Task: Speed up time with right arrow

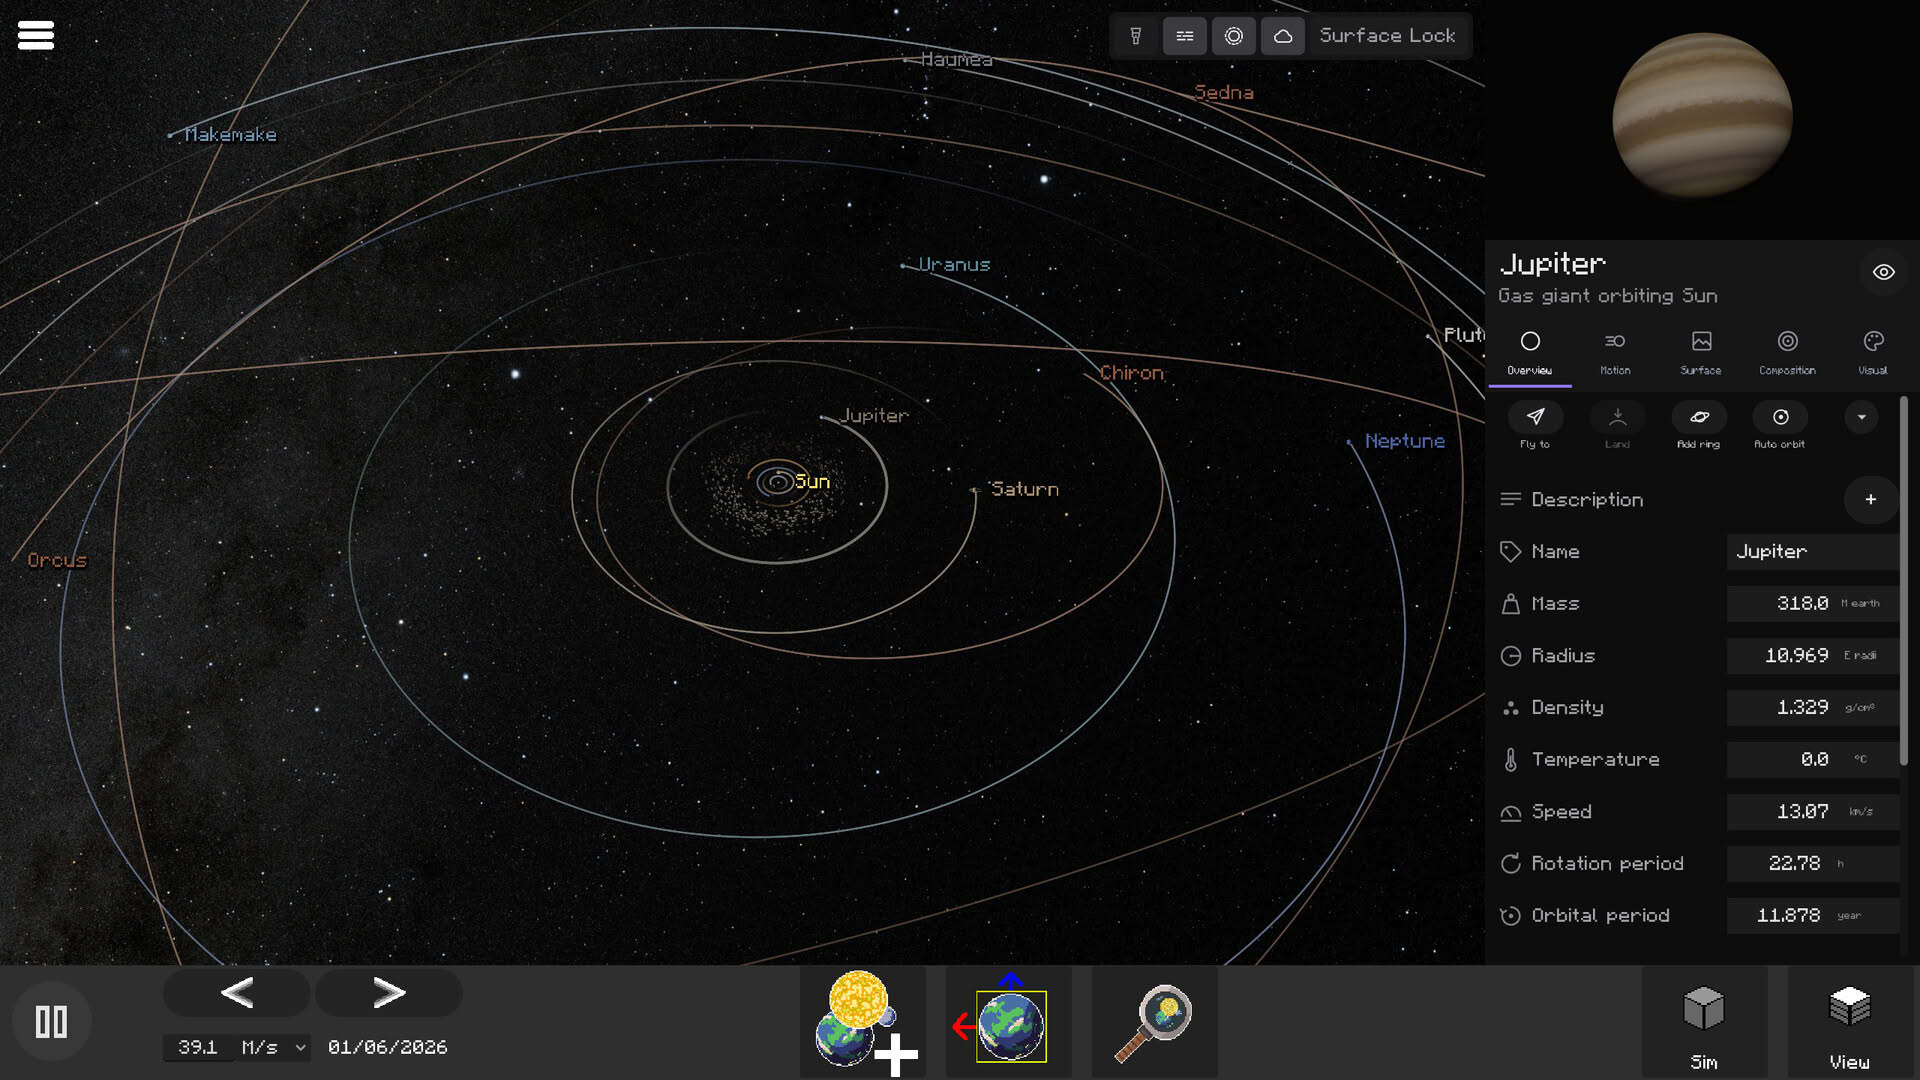Action: tap(389, 993)
